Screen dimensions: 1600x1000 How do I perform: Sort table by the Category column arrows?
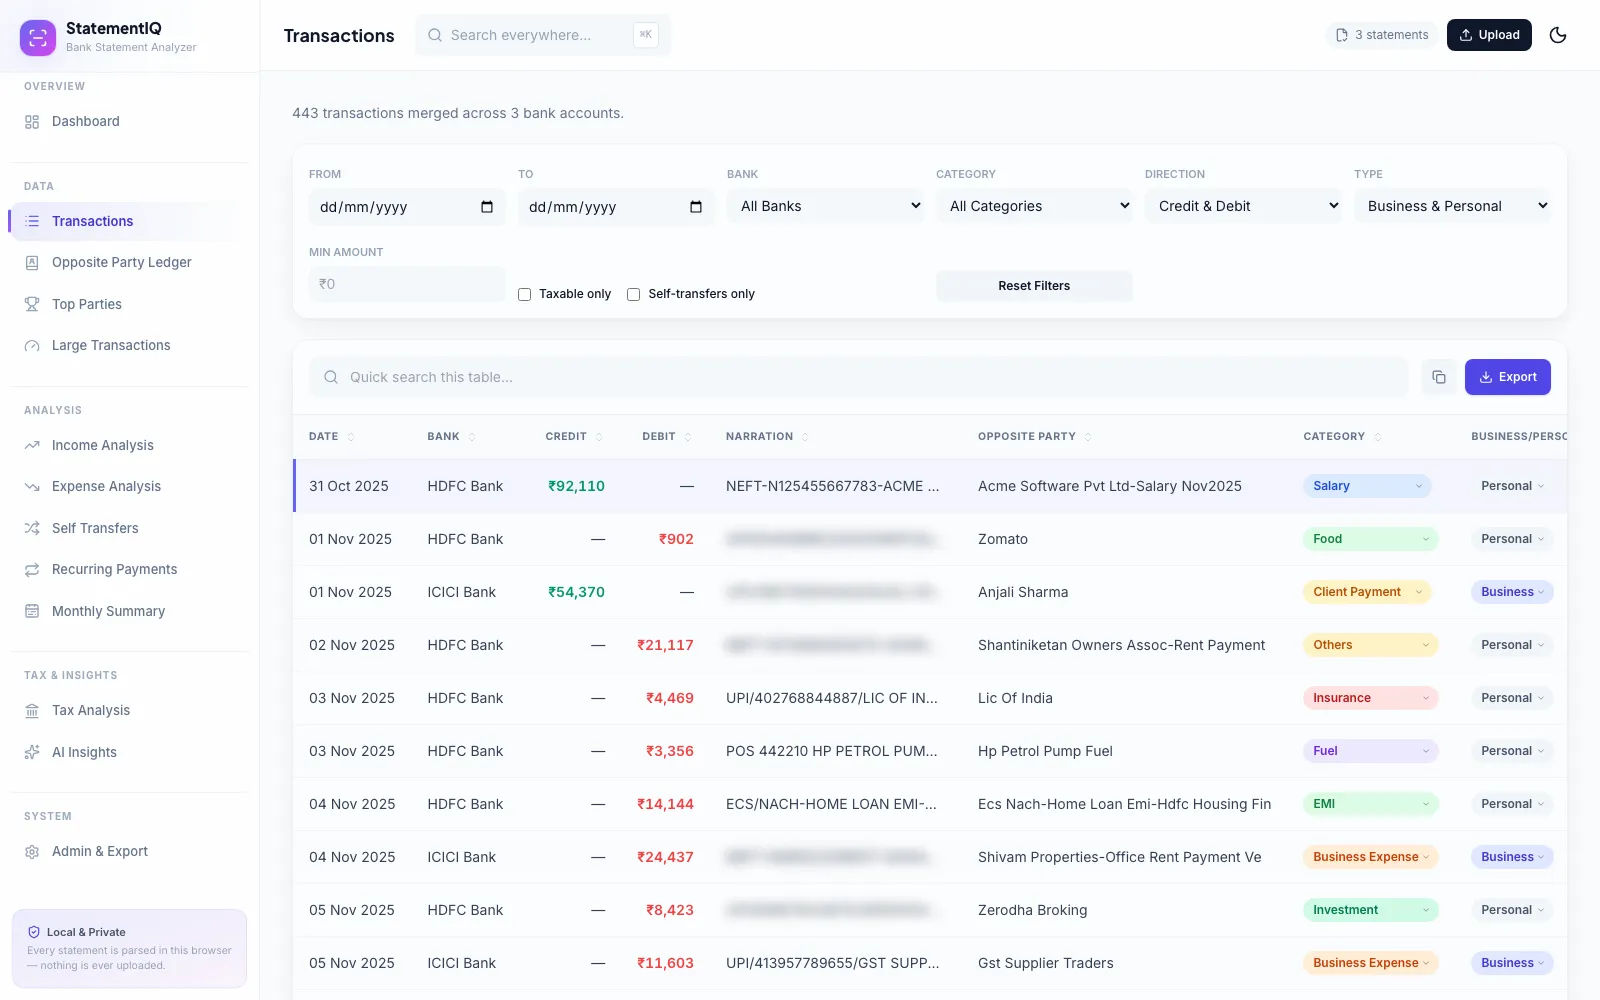(x=1378, y=437)
